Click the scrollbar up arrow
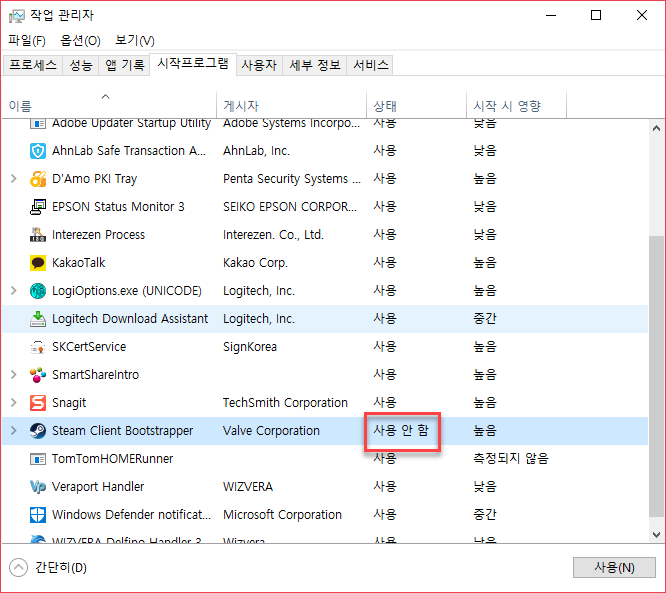The image size is (666, 593). [x=656, y=128]
